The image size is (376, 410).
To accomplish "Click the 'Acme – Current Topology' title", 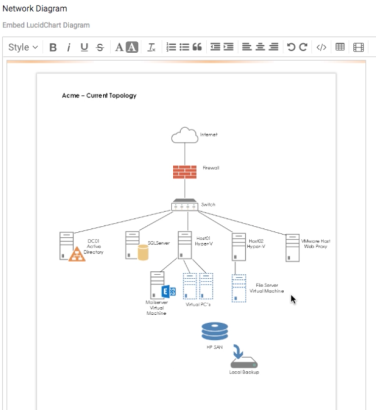I will pyautogui.click(x=99, y=96).
